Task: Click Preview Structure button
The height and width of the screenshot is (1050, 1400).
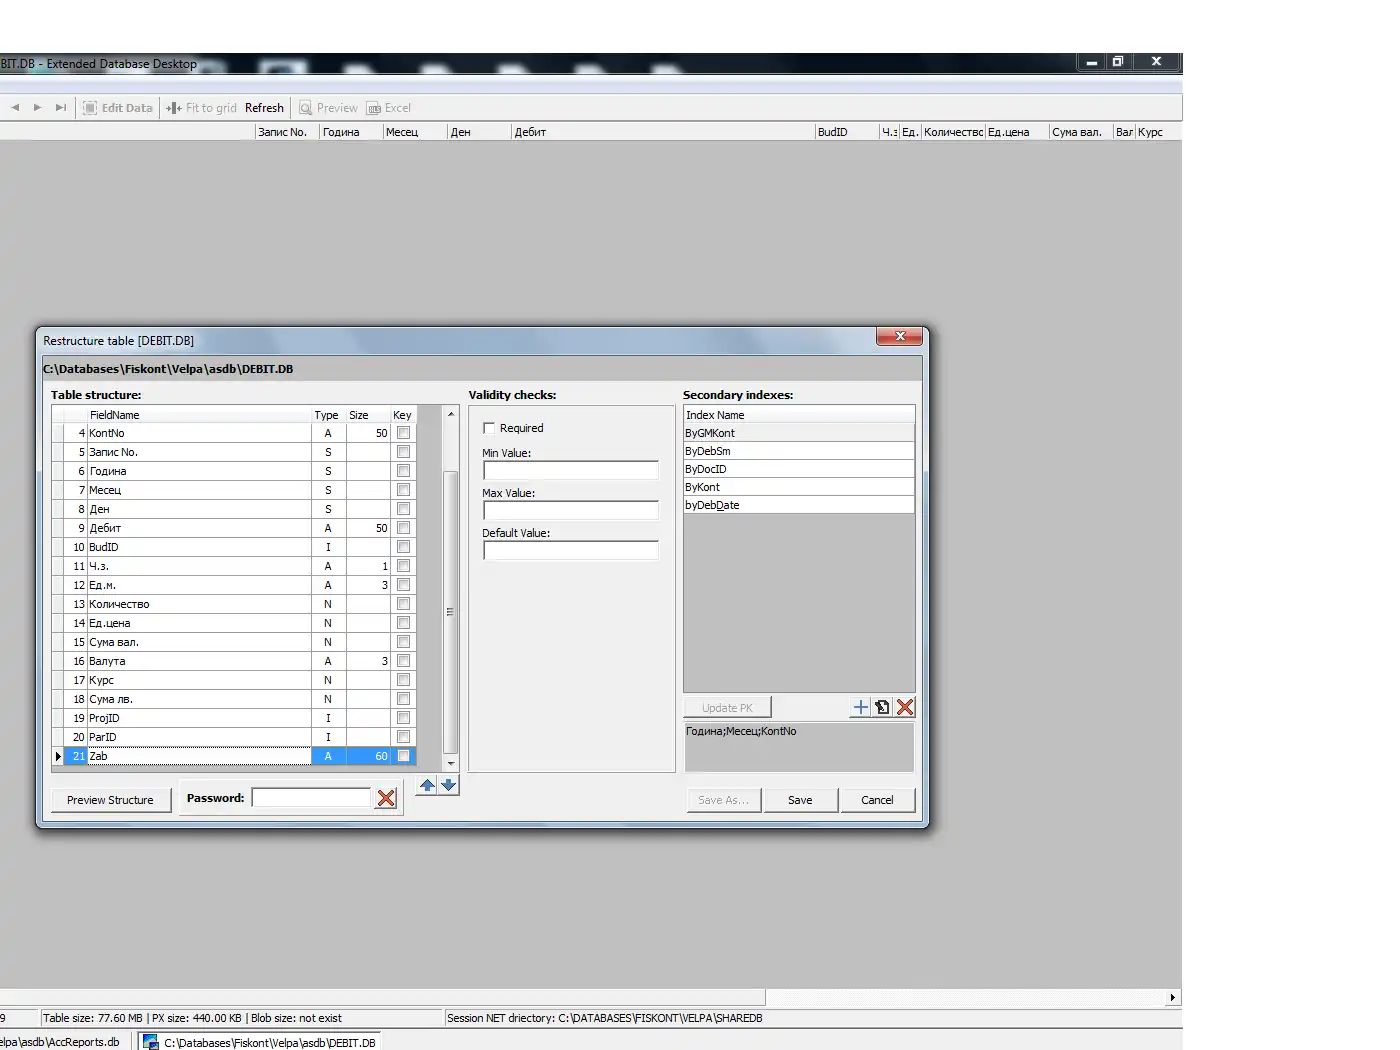Action: click(x=110, y=800)
